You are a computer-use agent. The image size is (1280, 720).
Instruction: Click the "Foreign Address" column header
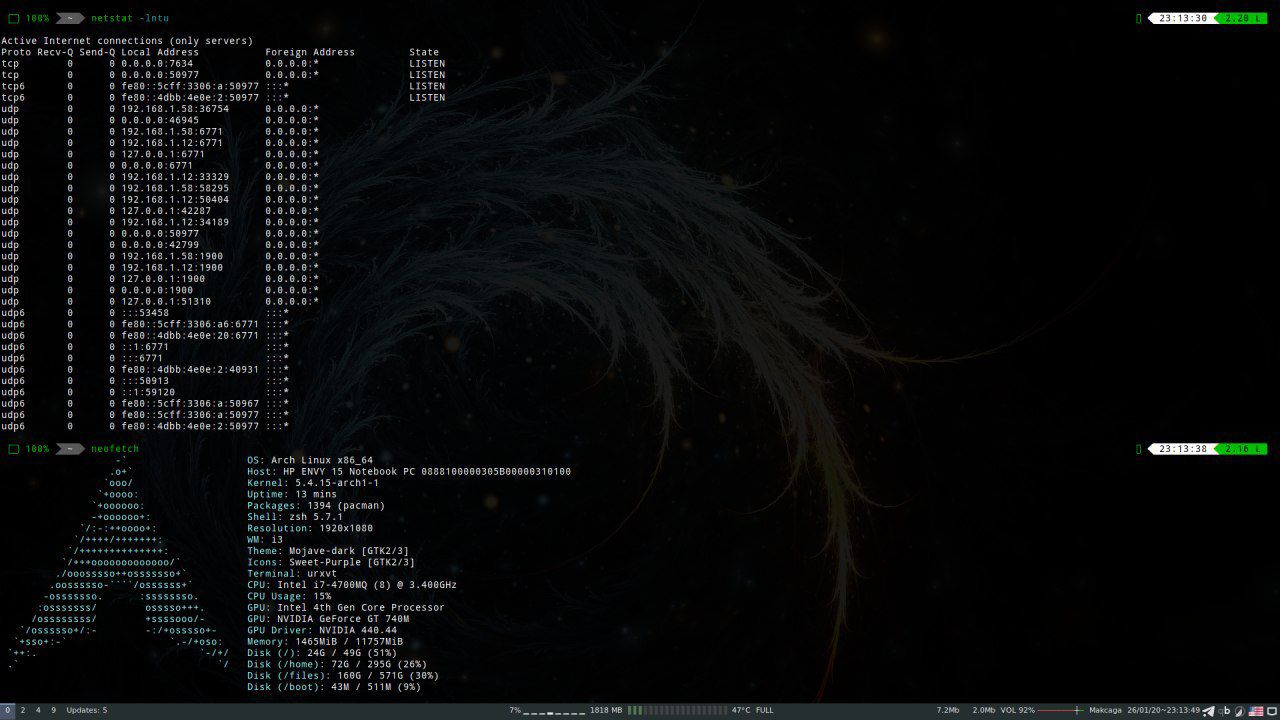[x=310, y=52]
